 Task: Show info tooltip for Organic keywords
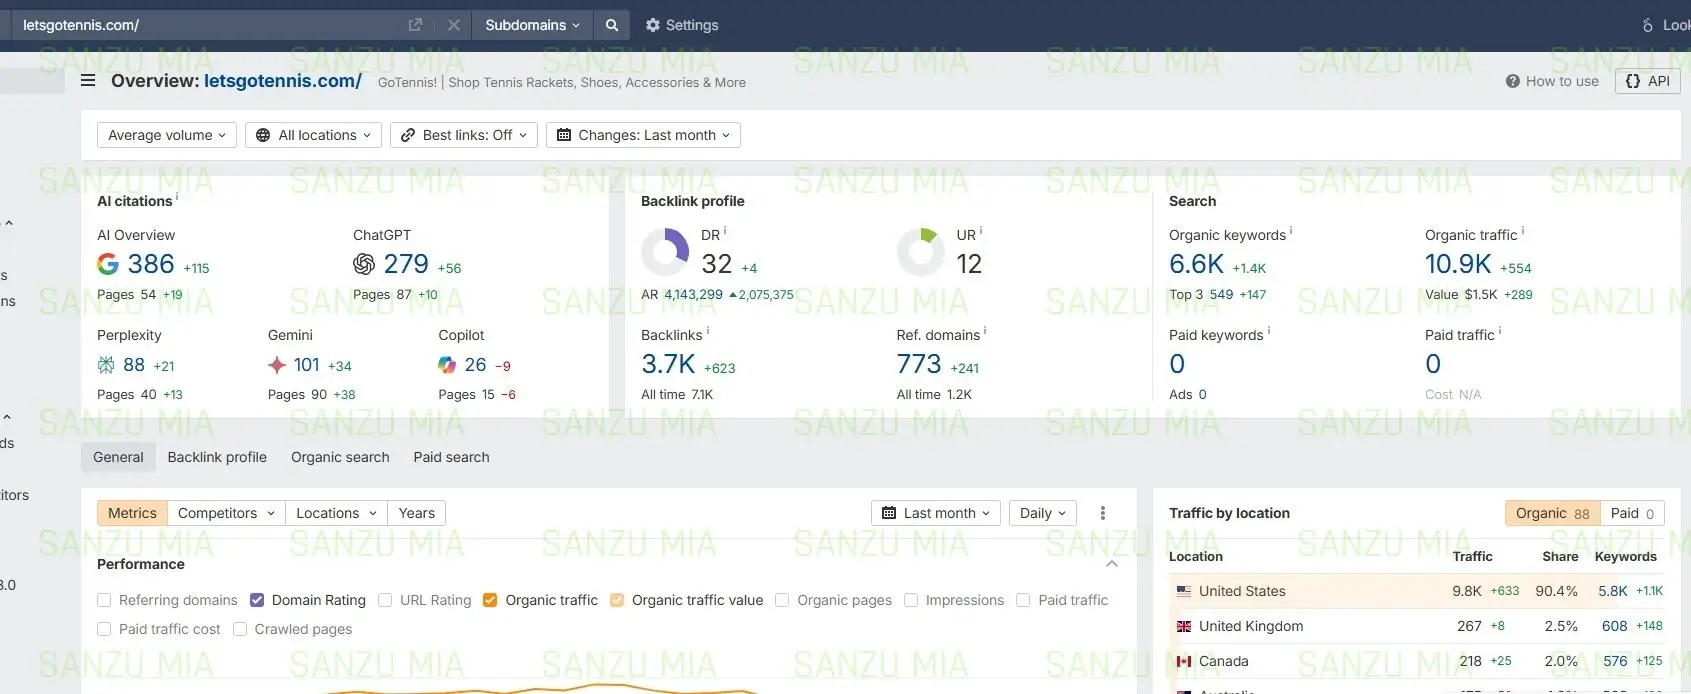pos(1291,231)
